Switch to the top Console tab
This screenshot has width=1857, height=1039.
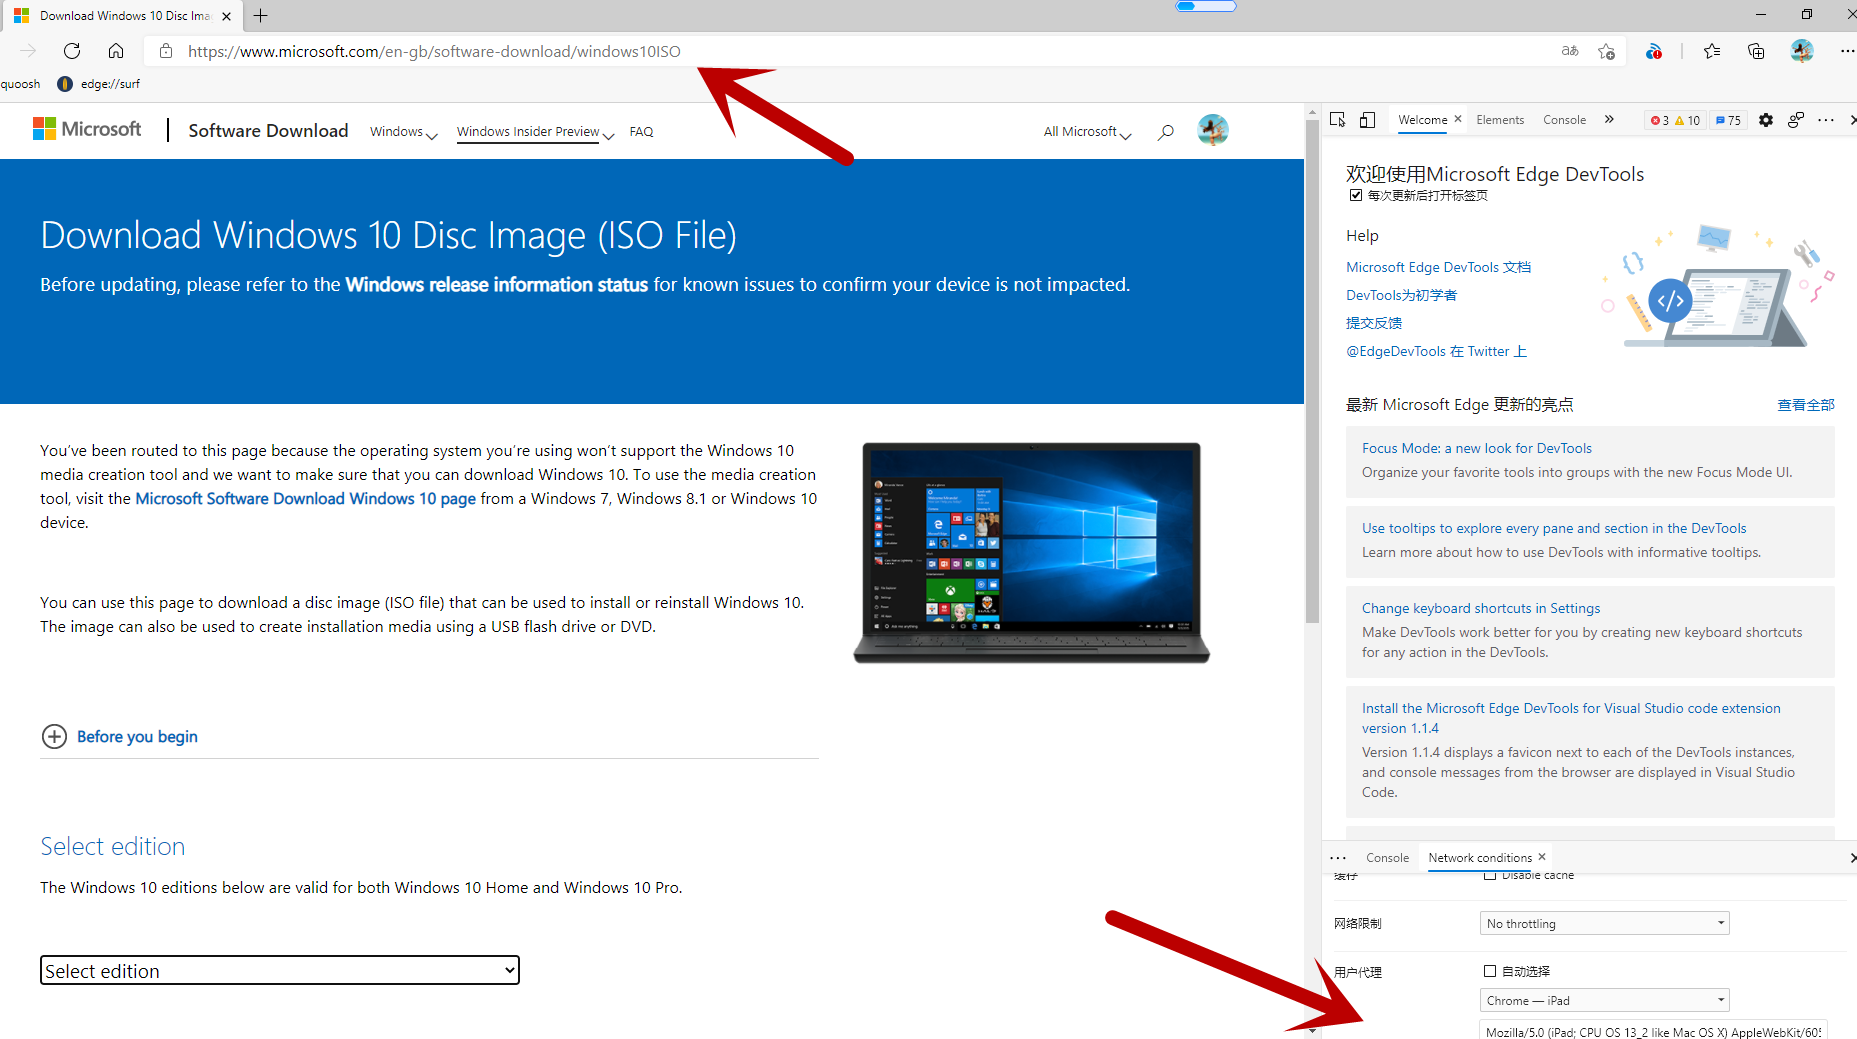[x=1564, y=120]
